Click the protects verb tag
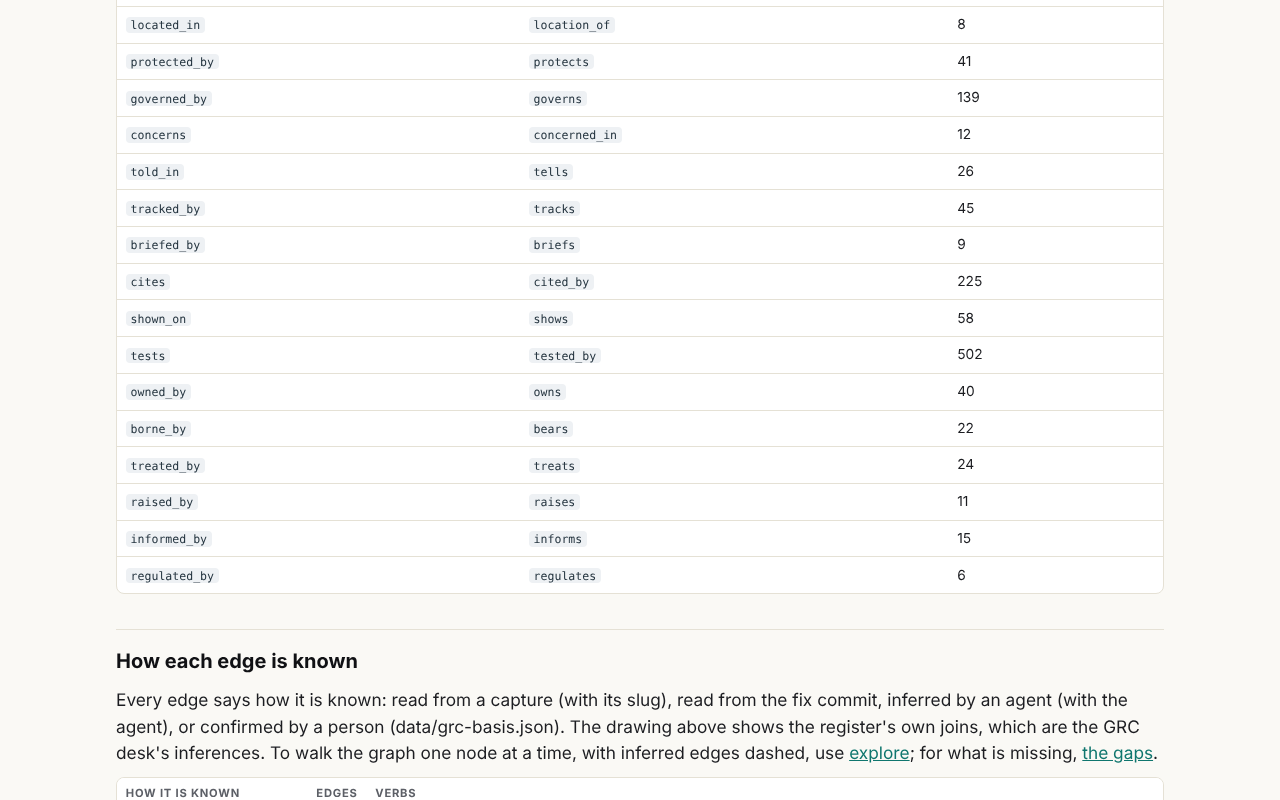Image resolution: width=1280 pixels, height=800 pixels. 561,62
